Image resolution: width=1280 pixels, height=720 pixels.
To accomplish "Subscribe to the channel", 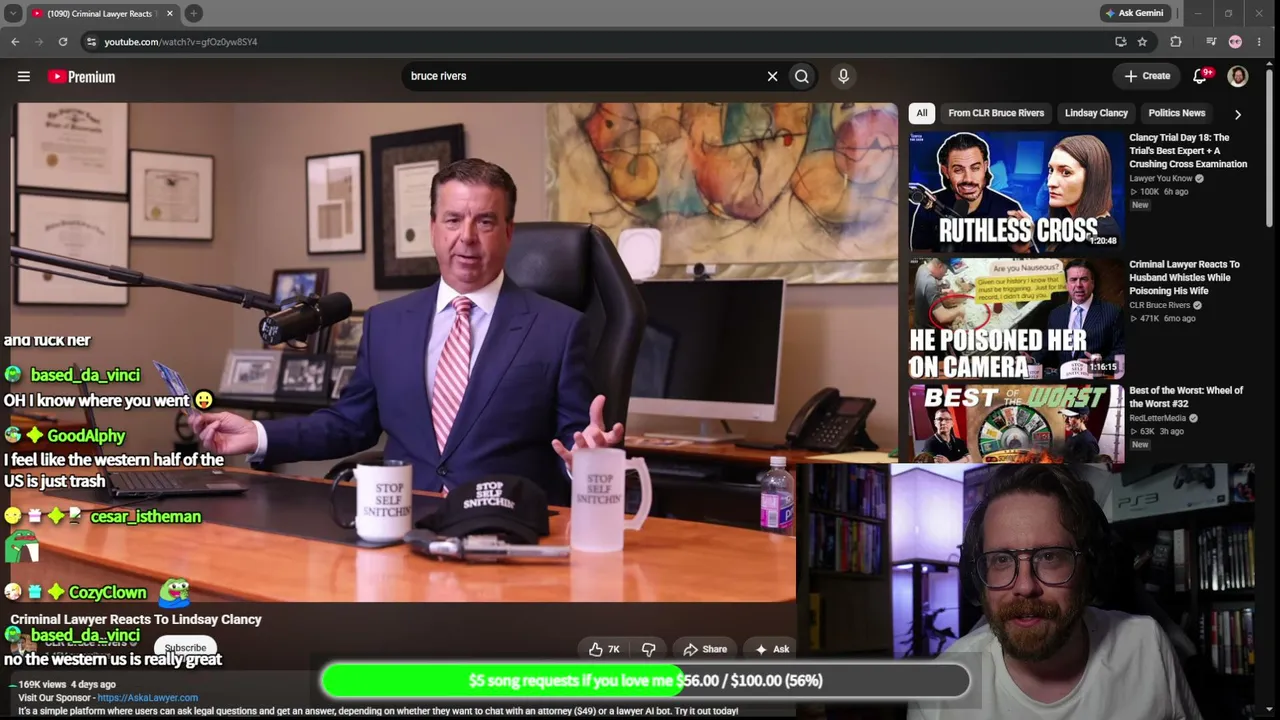I will click(185, 648).
